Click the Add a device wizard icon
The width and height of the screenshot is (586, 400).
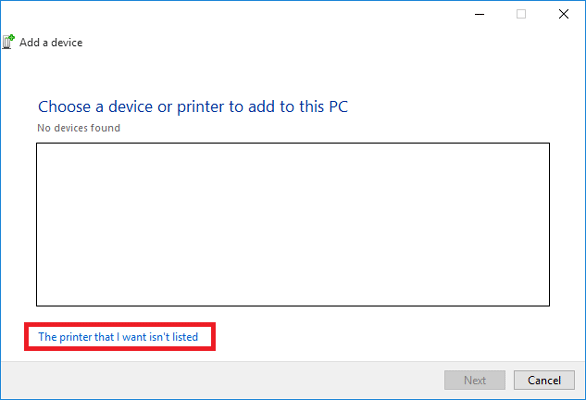[x=8, y=41]
